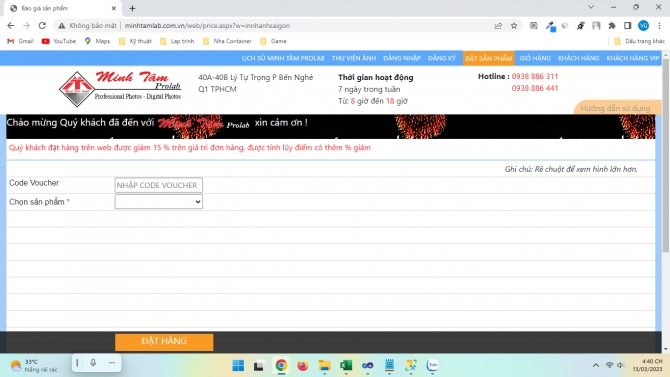Toggle browser side panel icon
Image resolution: width=670 pixels, height=377 pixels.
pyautogui.click(x=628, y=26)
